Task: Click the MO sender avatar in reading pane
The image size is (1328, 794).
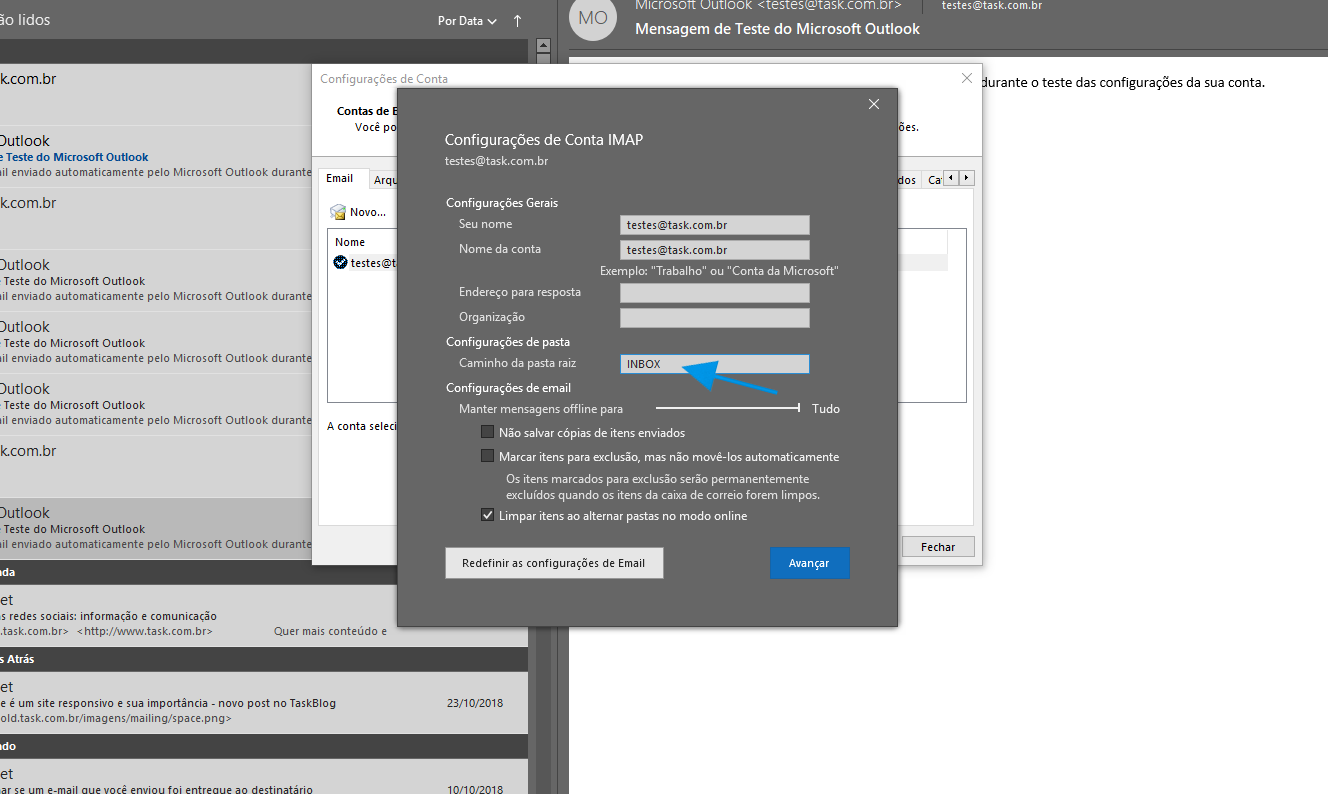Action: pyautogui.click(x=592, y=19)
